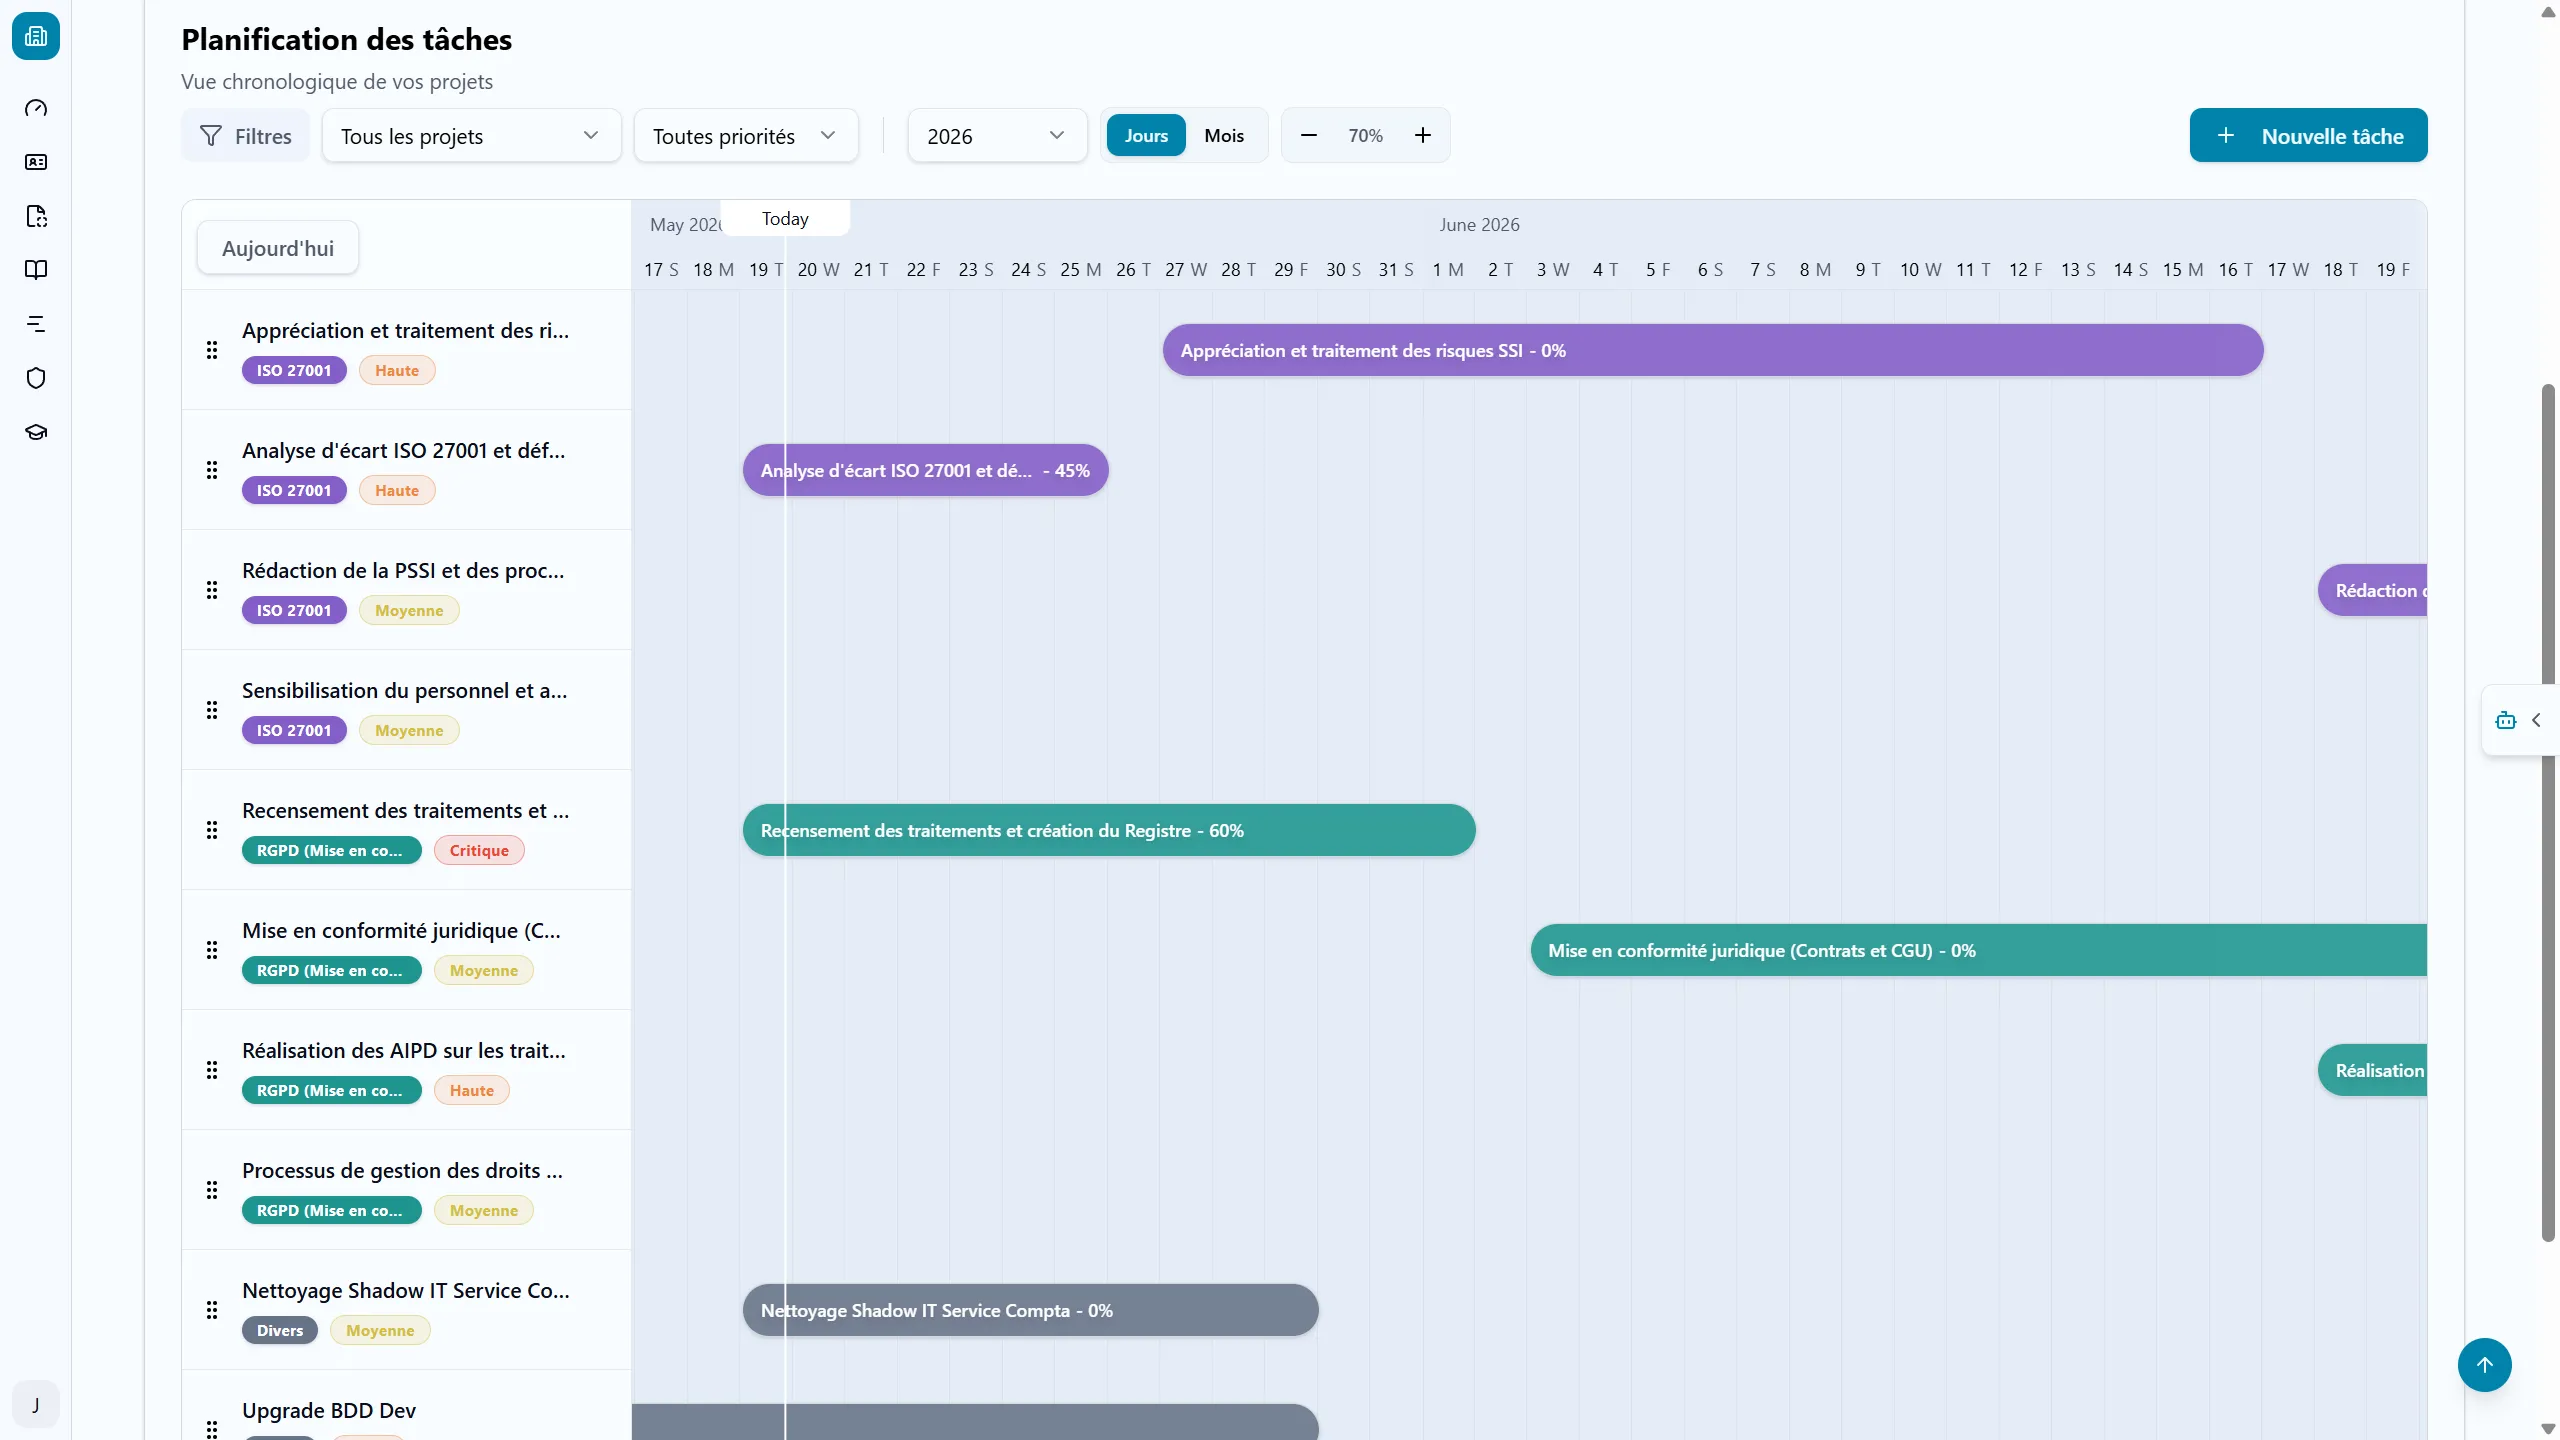Click the Critique priority badge
2560x1440 pixels.
479,850
